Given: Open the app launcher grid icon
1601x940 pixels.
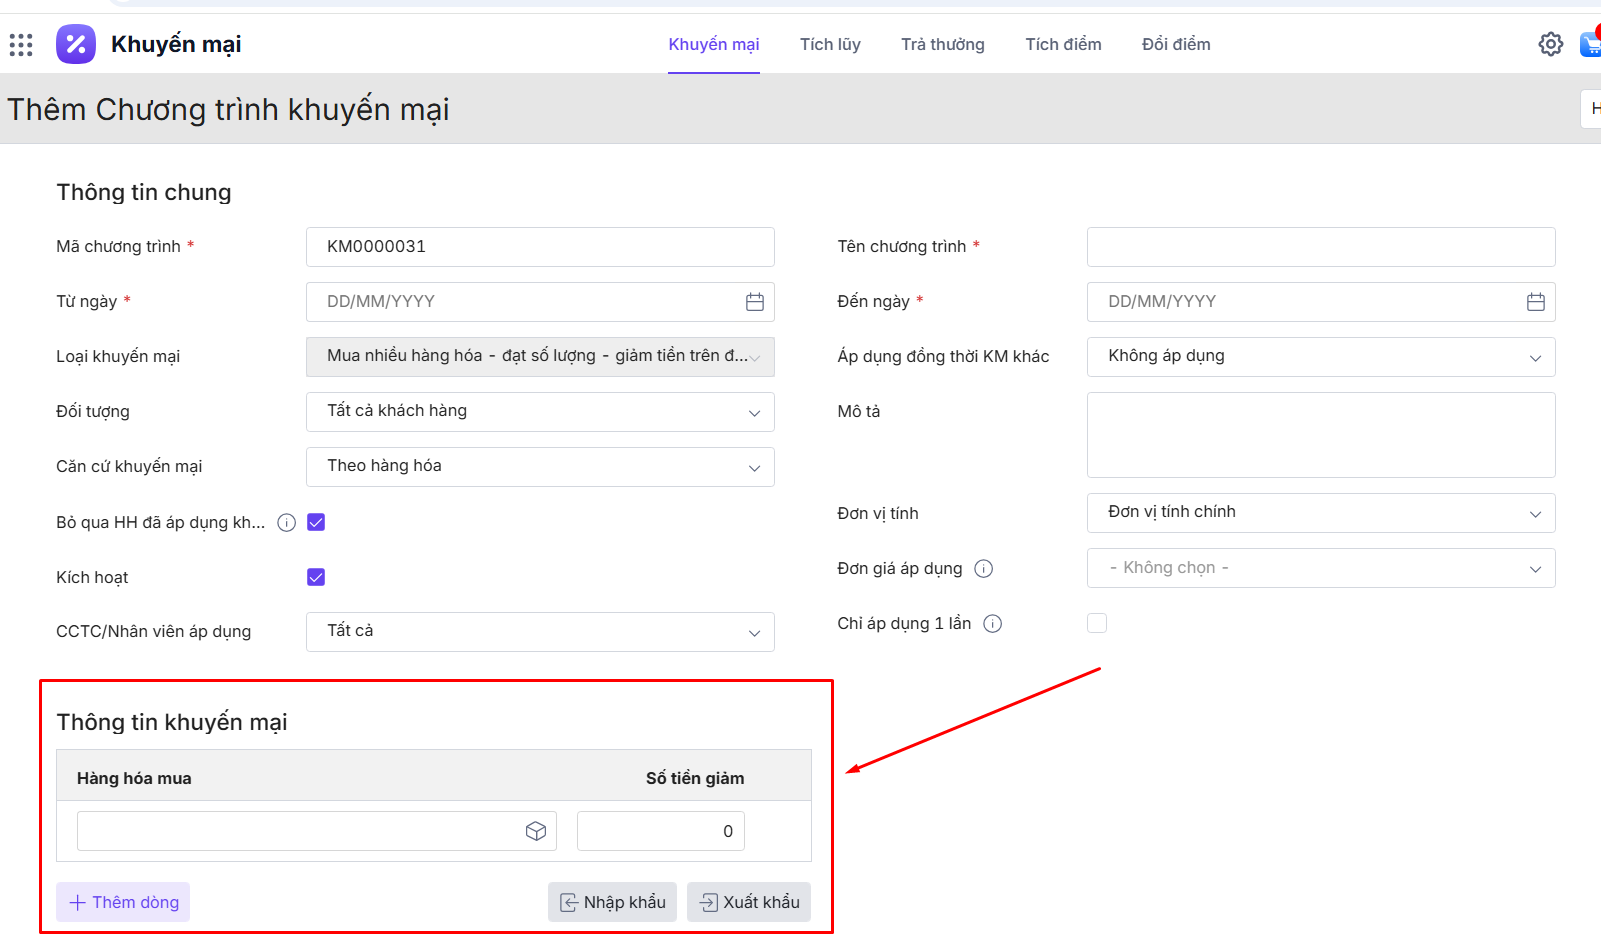Looking at the screenshot, I should 21,44.
